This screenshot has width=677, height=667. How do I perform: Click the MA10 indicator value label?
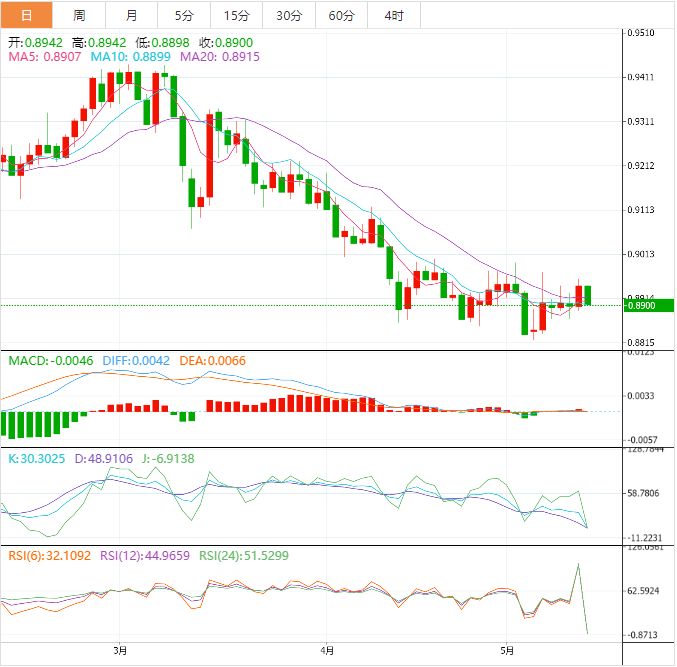pyautogui.click(x=131, y=58)
